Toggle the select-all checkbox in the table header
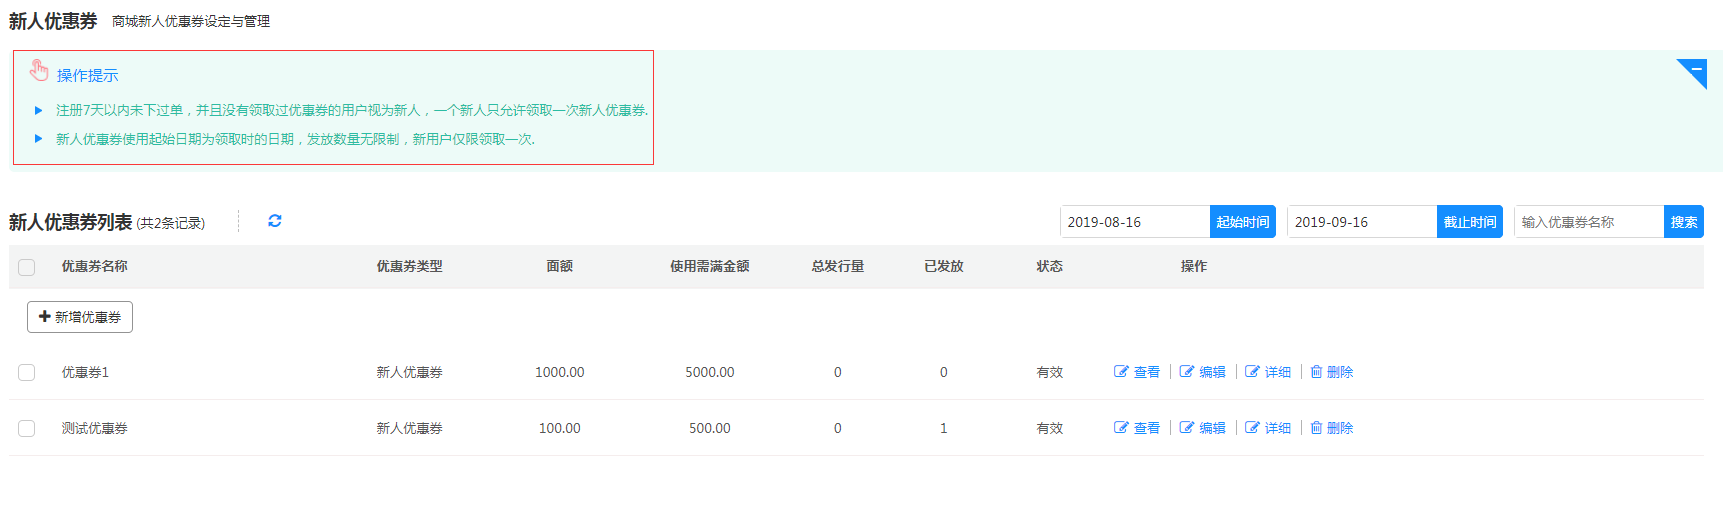Image resolution: width=1723 pixels, height=529 pixels. tap(27, 267)
